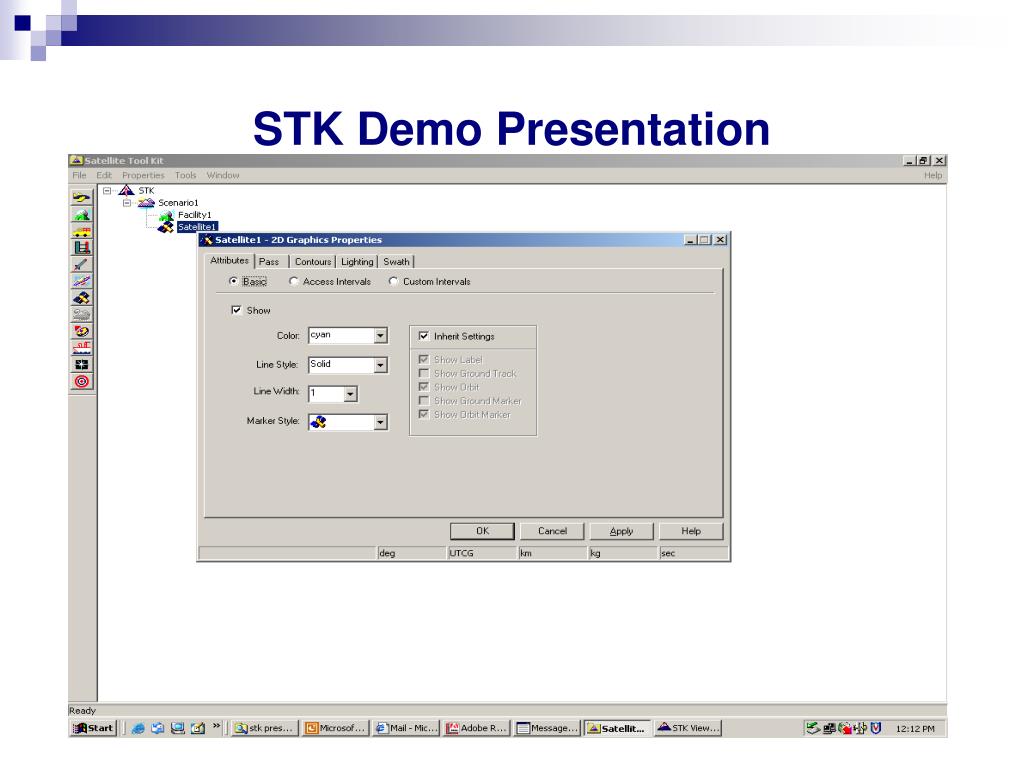
Task: Toggle the Show Label checkbox
Action: (x=424, y=359)
